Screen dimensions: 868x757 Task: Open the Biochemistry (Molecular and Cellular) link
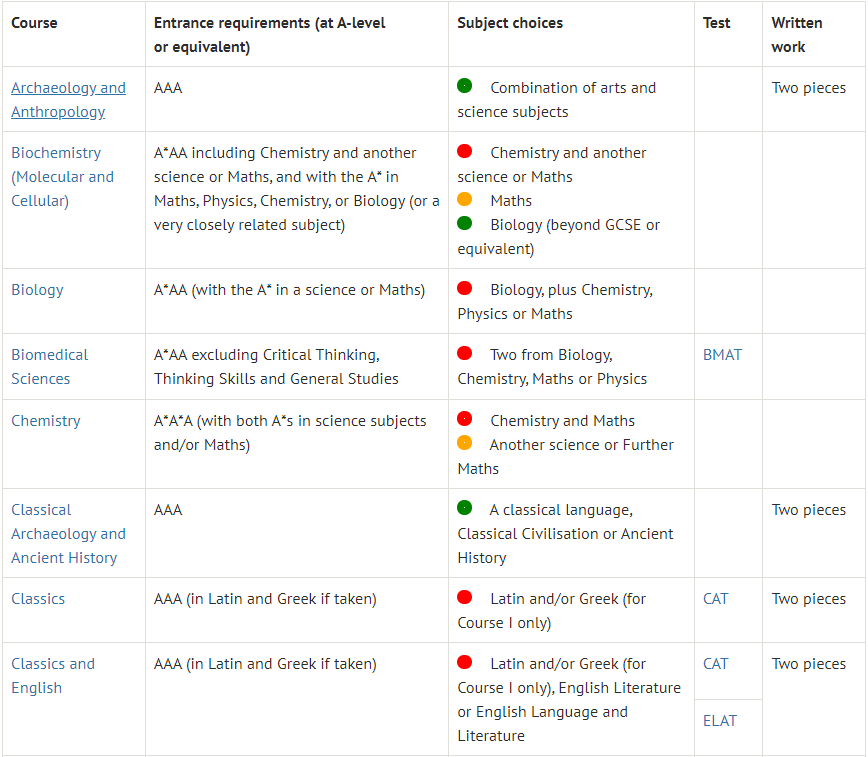[x=63, y=177]
